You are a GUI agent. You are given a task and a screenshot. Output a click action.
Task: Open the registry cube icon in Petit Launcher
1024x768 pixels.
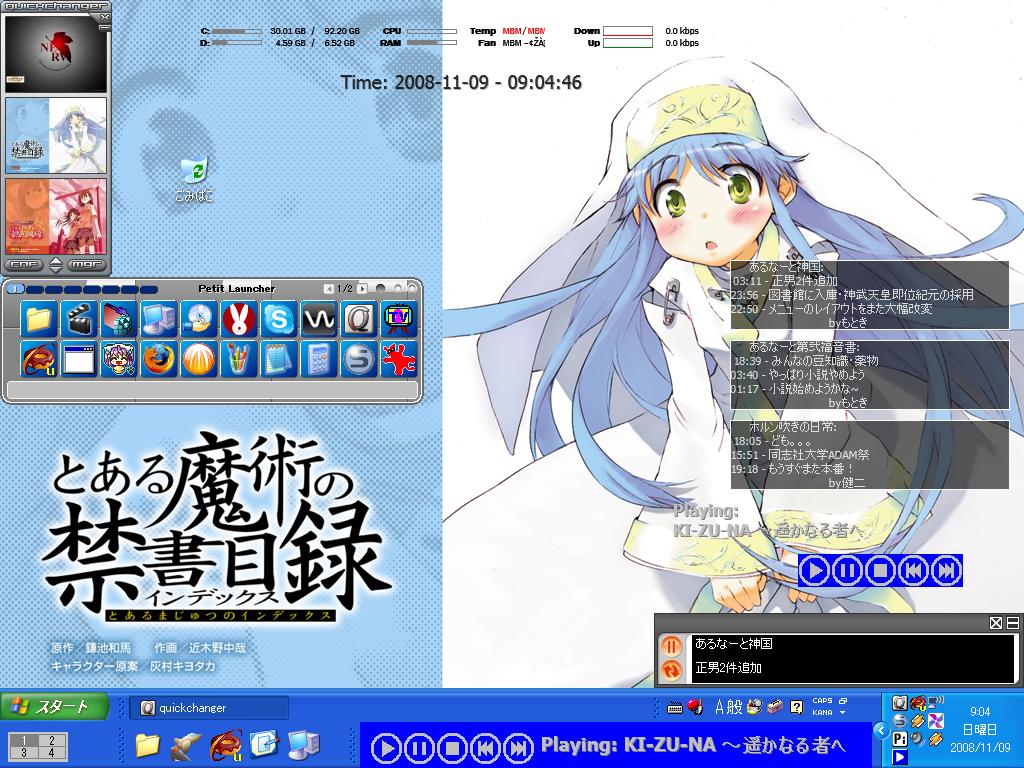[119, 319]
